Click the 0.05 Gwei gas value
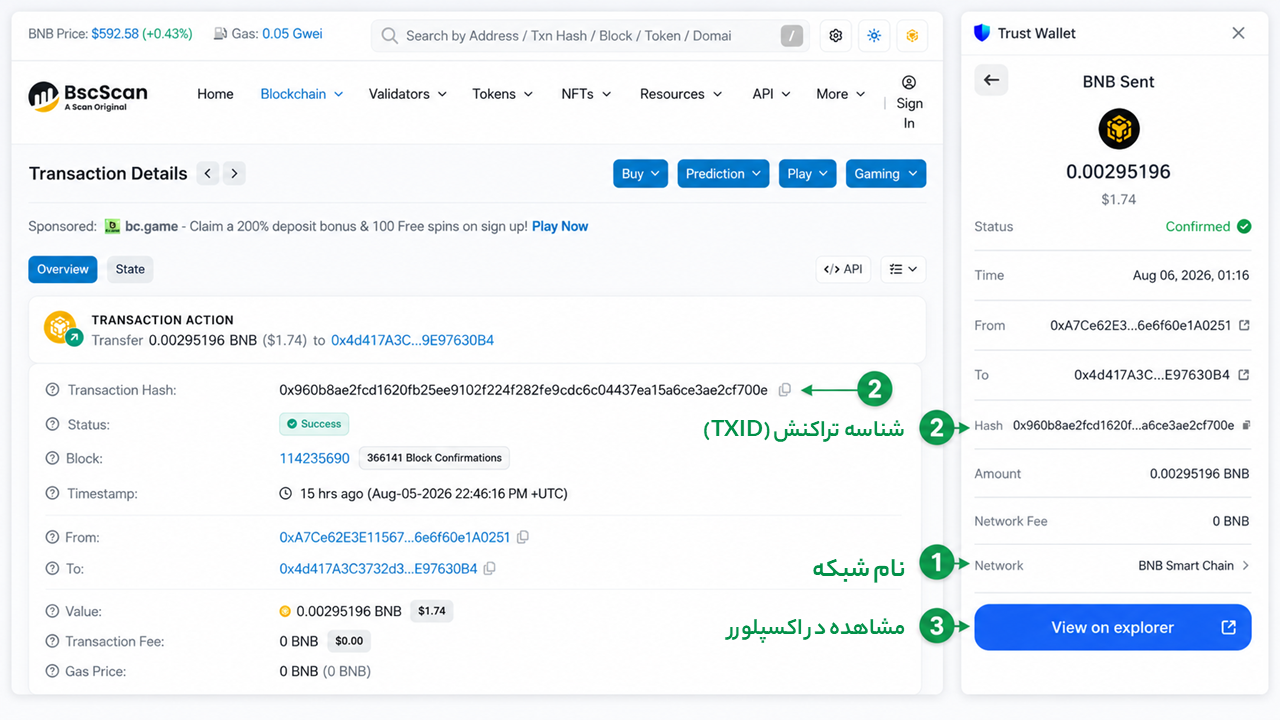This screenshot has height=720, width=1280. 292,34
